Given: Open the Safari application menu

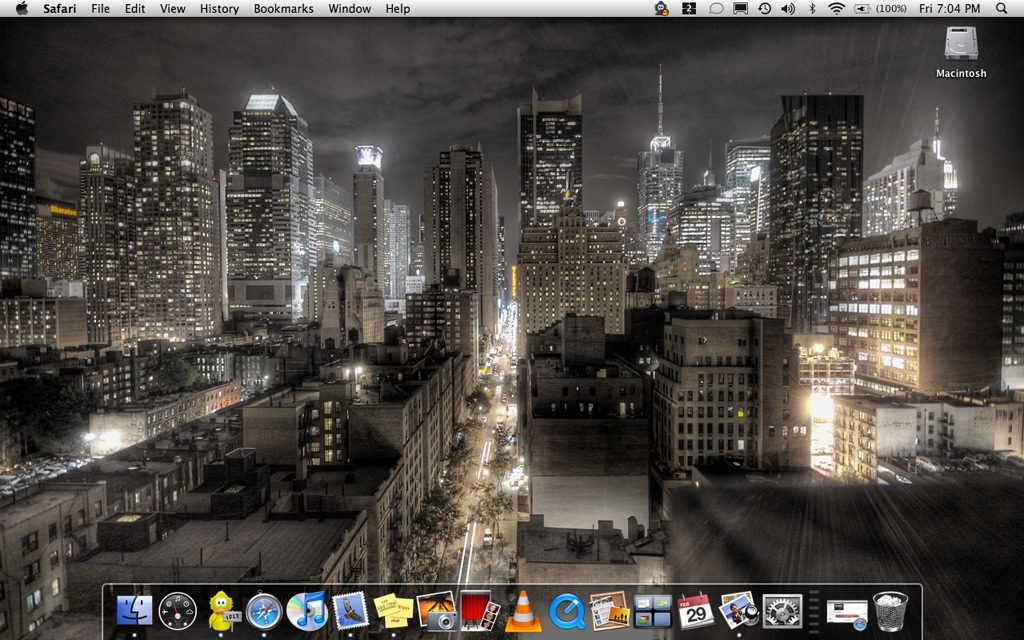Looking at the screenshot, I should (59, 8).
